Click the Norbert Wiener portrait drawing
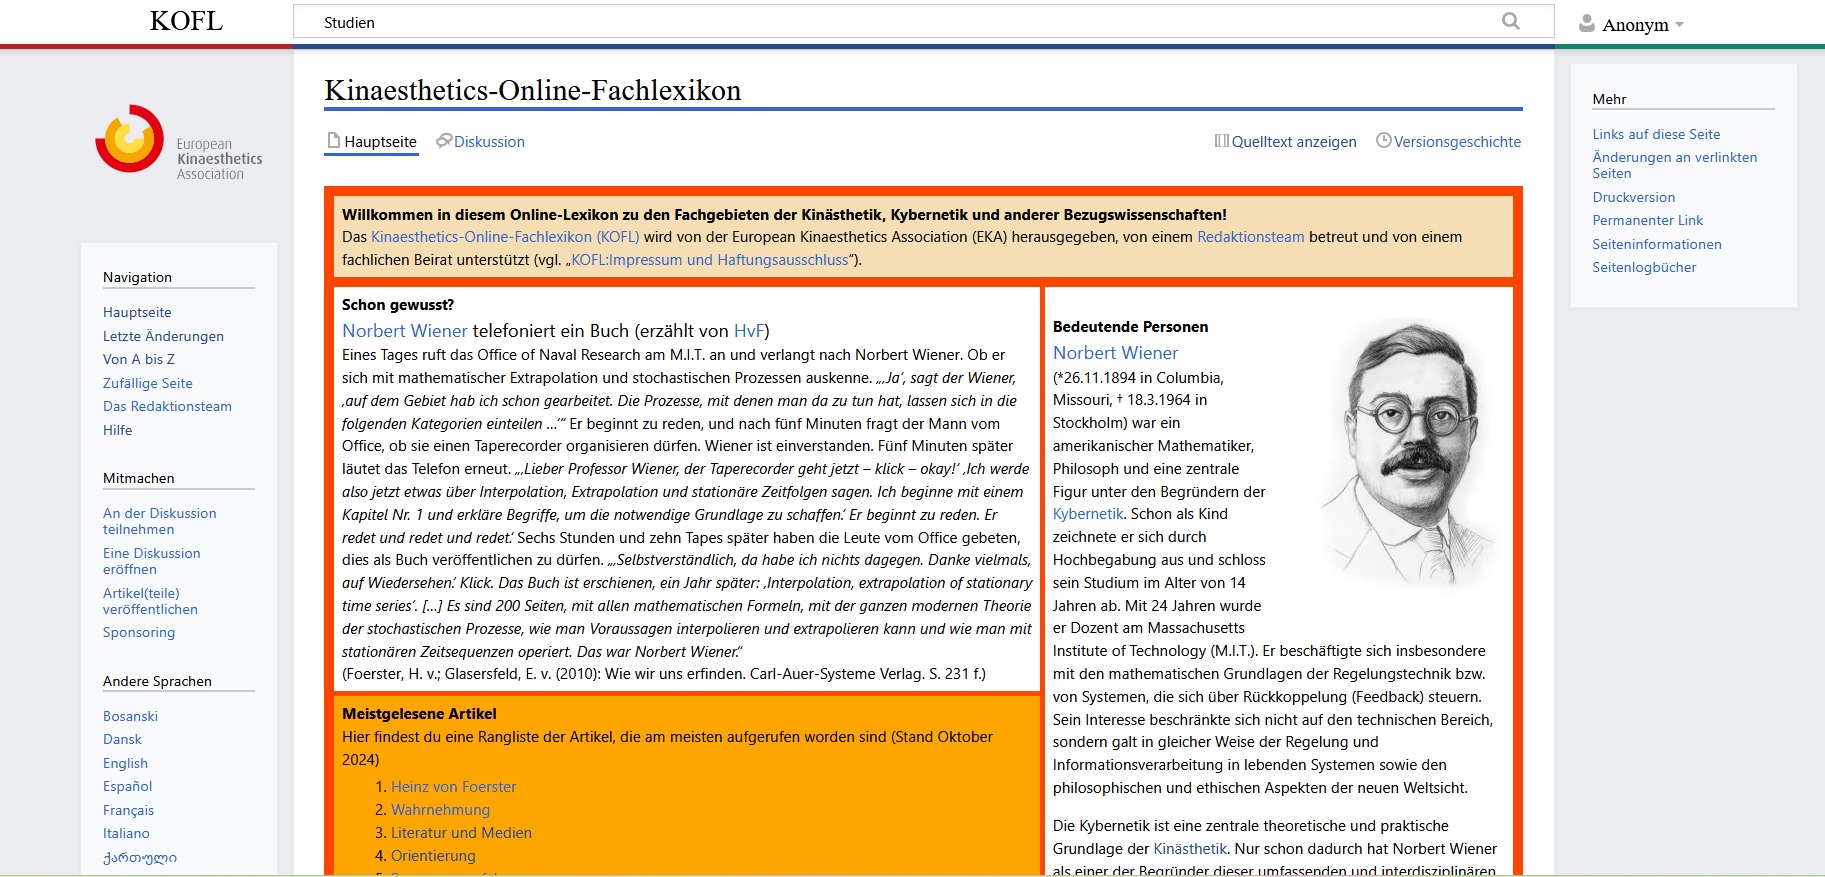 1410,452
